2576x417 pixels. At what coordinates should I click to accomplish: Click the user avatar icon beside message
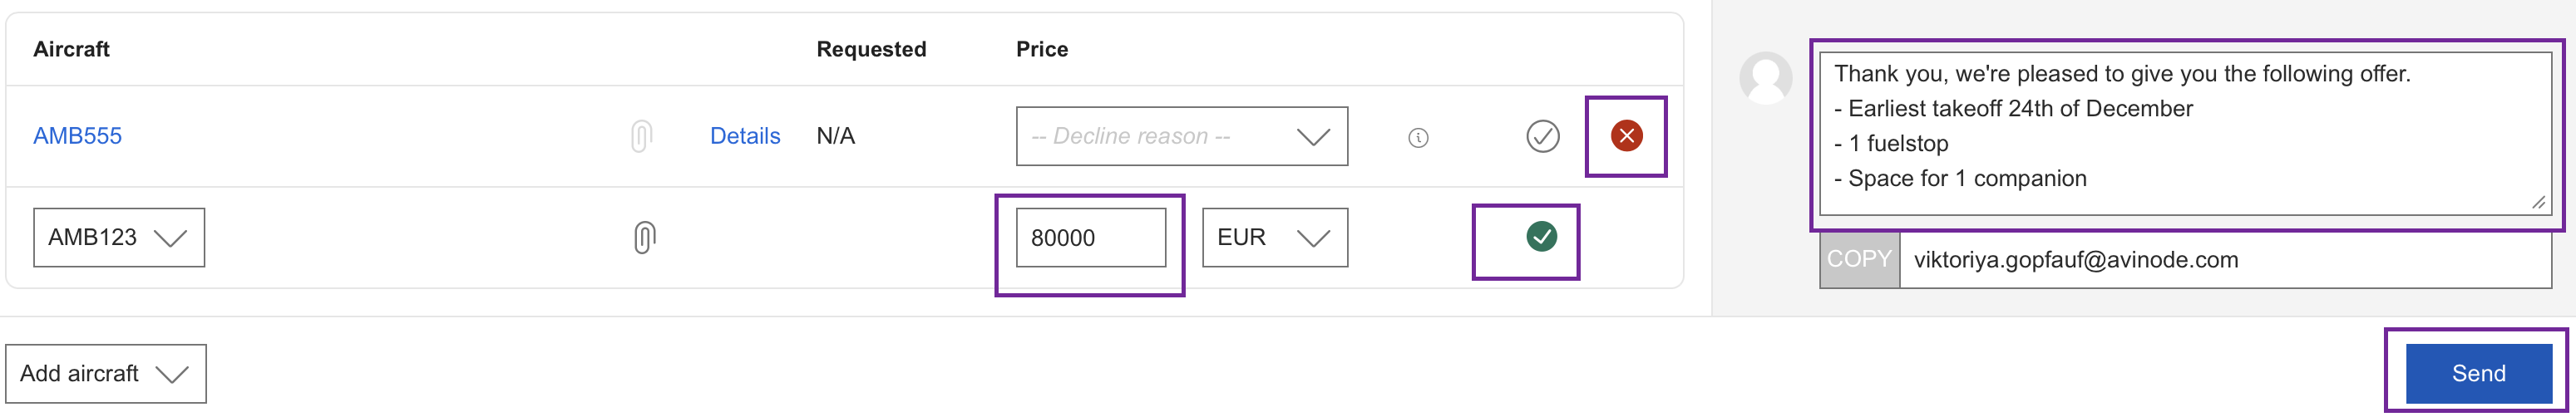tap(1765, 78)
